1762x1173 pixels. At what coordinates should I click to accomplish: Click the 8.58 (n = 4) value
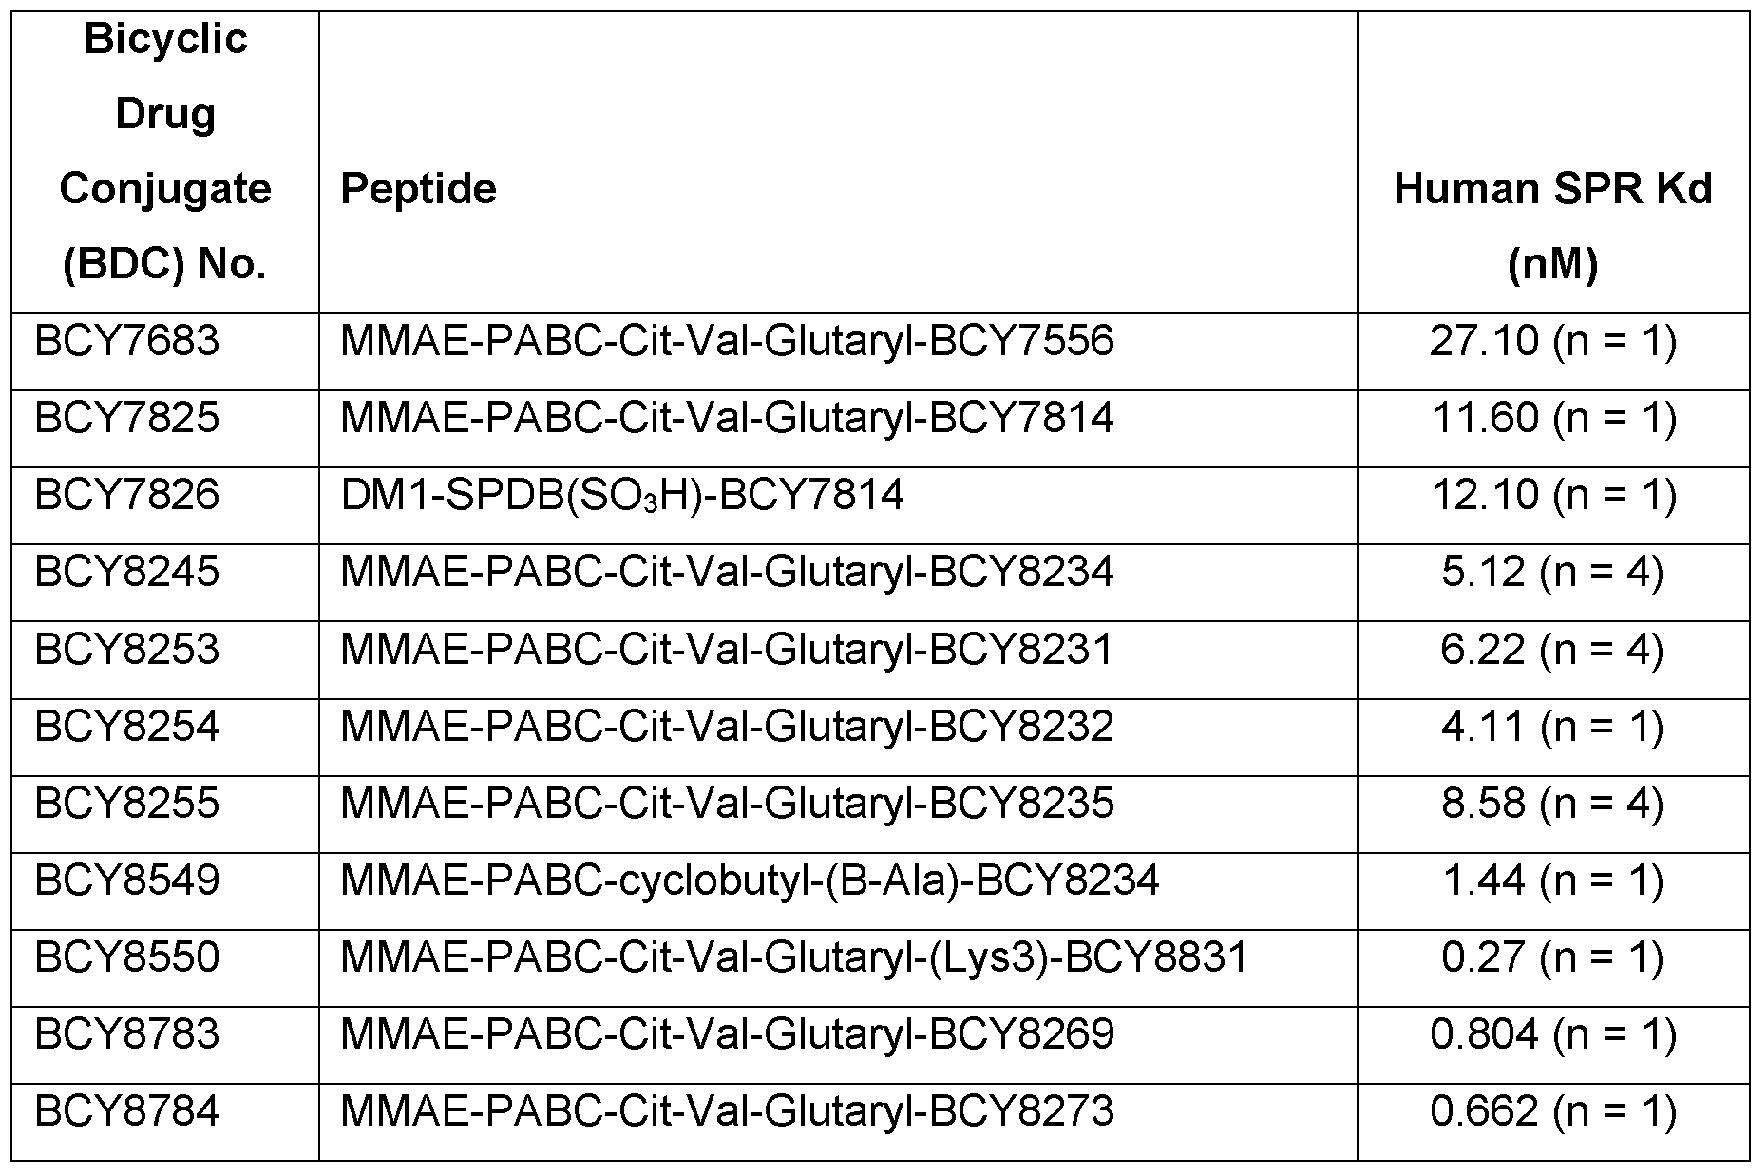click(x=1553, y=804)
